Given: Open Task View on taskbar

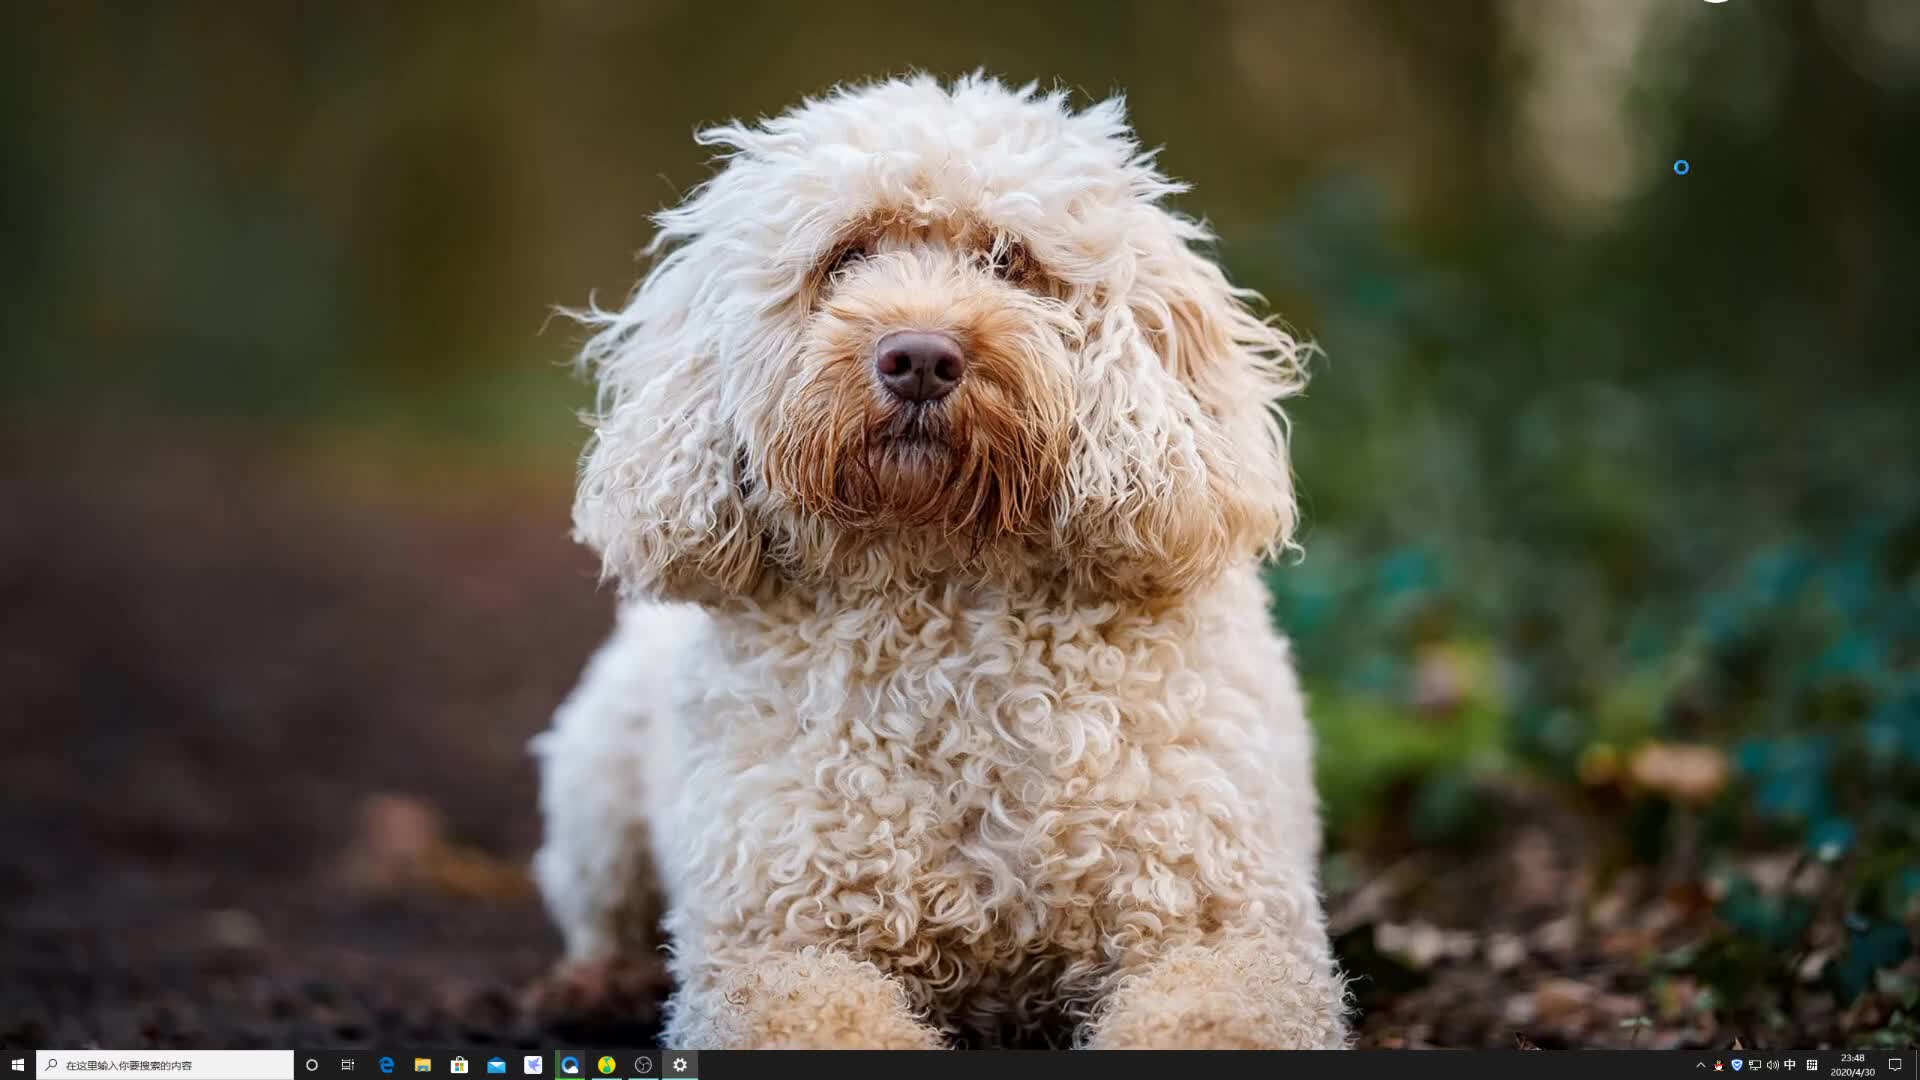Looking at the screenshot, I should pos(348,1065).
